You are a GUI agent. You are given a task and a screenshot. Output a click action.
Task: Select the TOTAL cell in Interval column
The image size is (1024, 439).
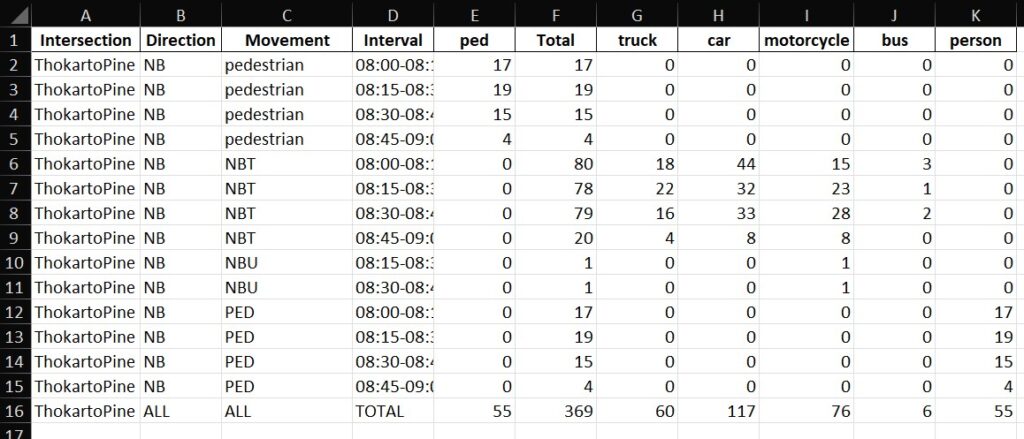click(392, 410)
